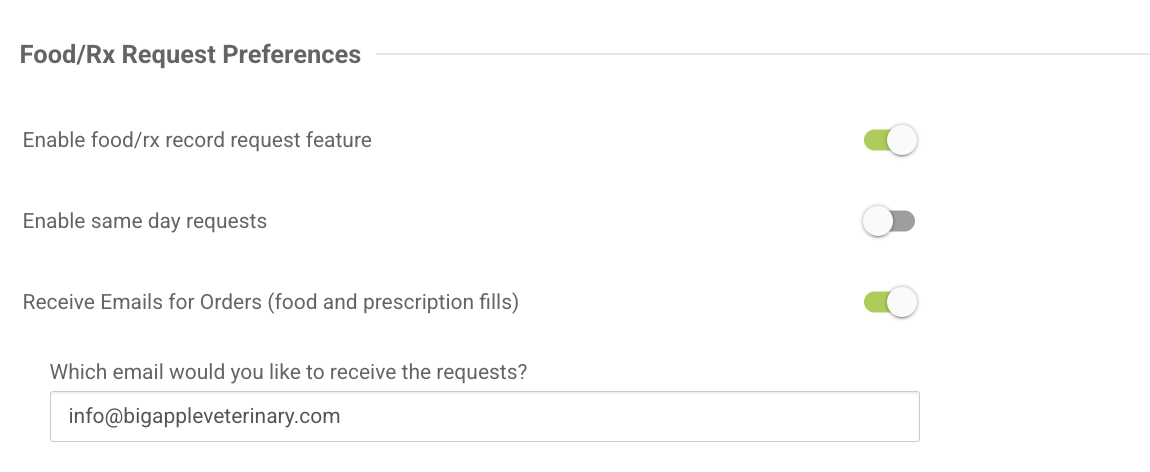Click the white knob of same day requests switch
This screenshot has width=1150, height=472.
(x=877, y=221)
